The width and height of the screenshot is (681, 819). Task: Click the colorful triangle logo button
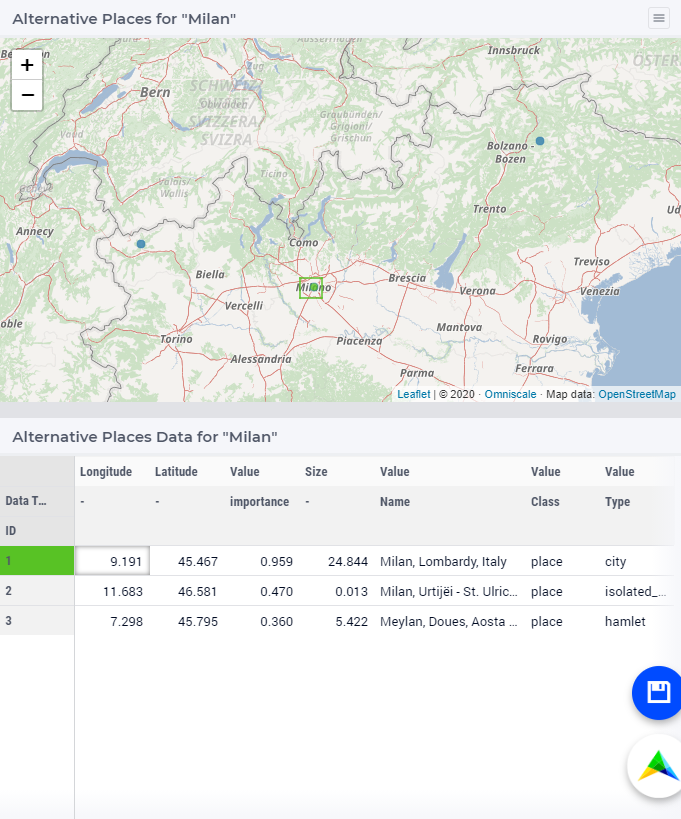coord(657,766)
